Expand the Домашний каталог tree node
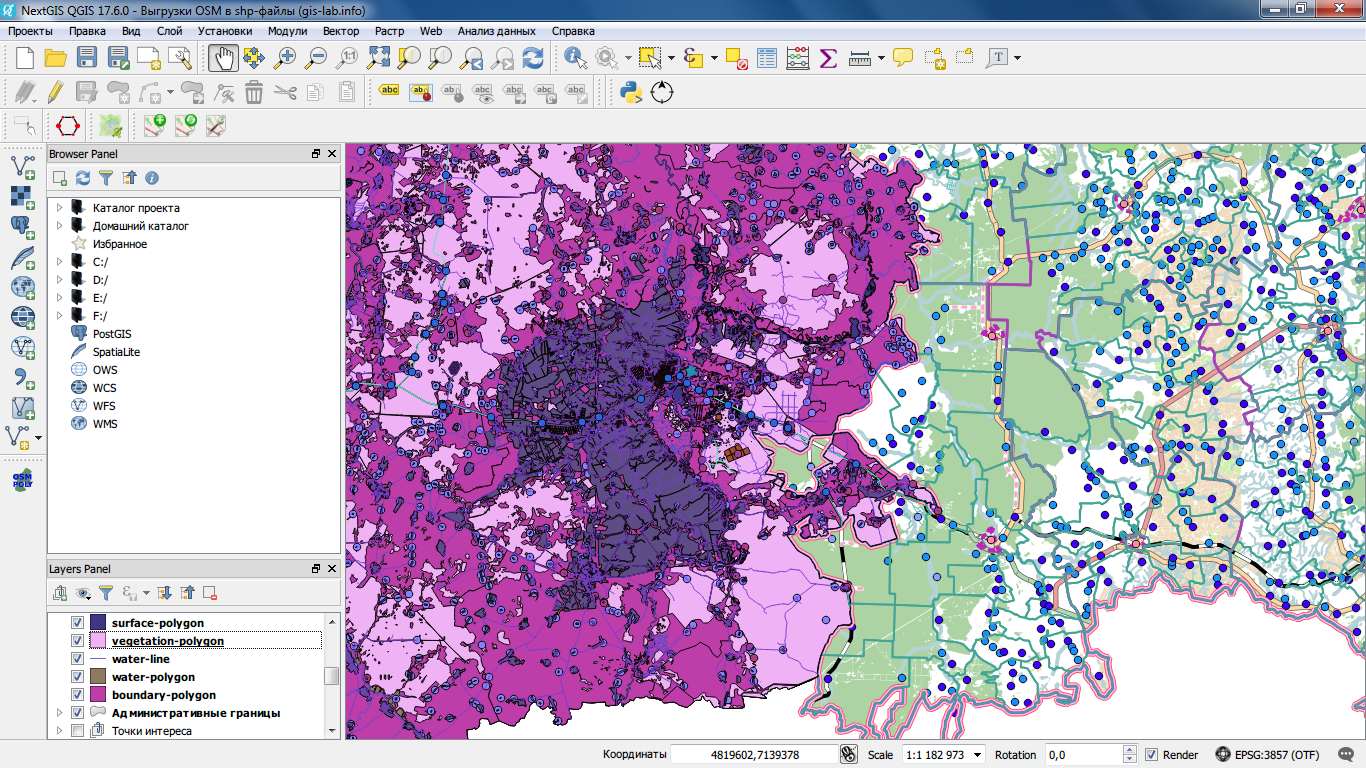This screenshot has height=768, width=1366. pos(59,226)
